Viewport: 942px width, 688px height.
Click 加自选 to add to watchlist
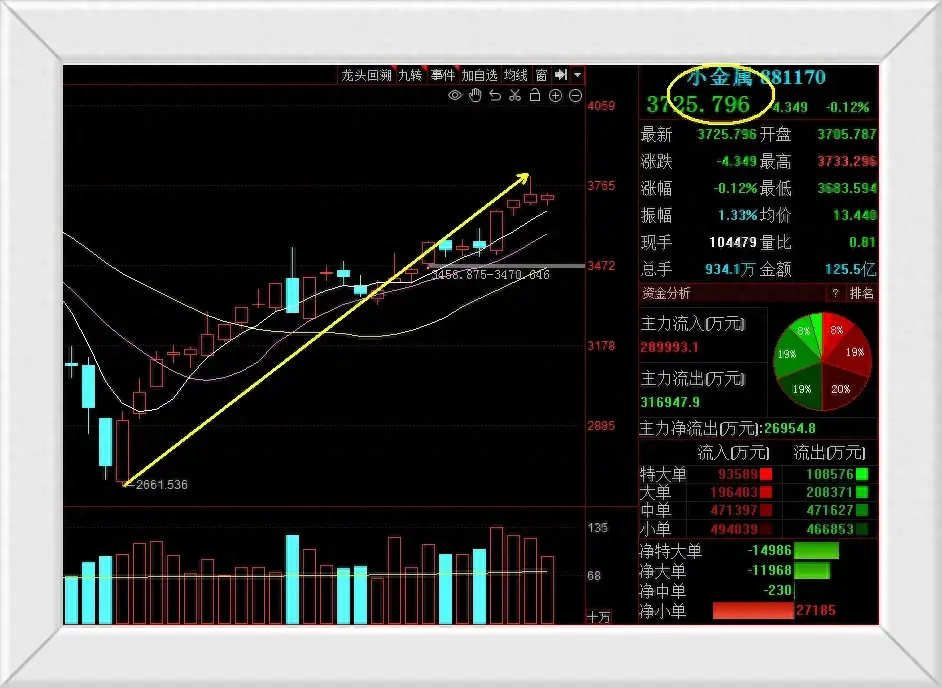(479, 75)
